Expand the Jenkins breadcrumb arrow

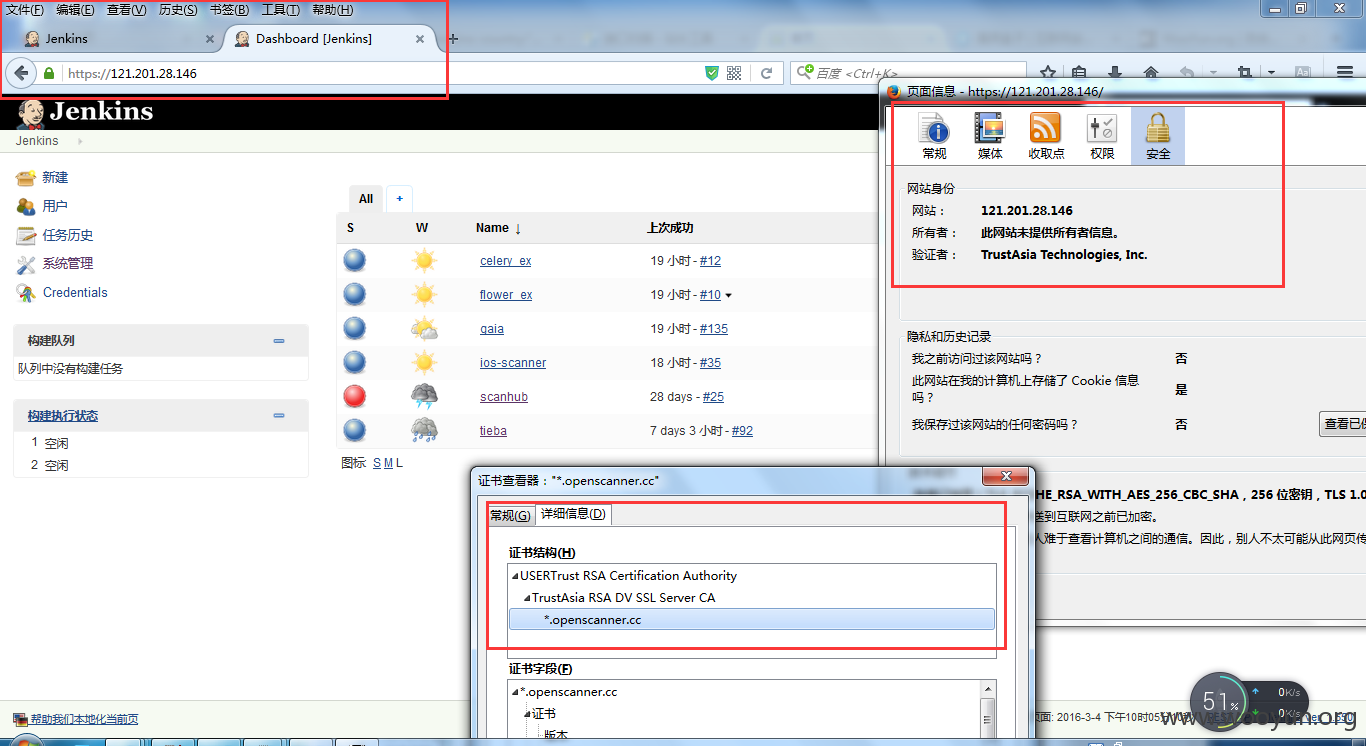click(x=80, y=141)
